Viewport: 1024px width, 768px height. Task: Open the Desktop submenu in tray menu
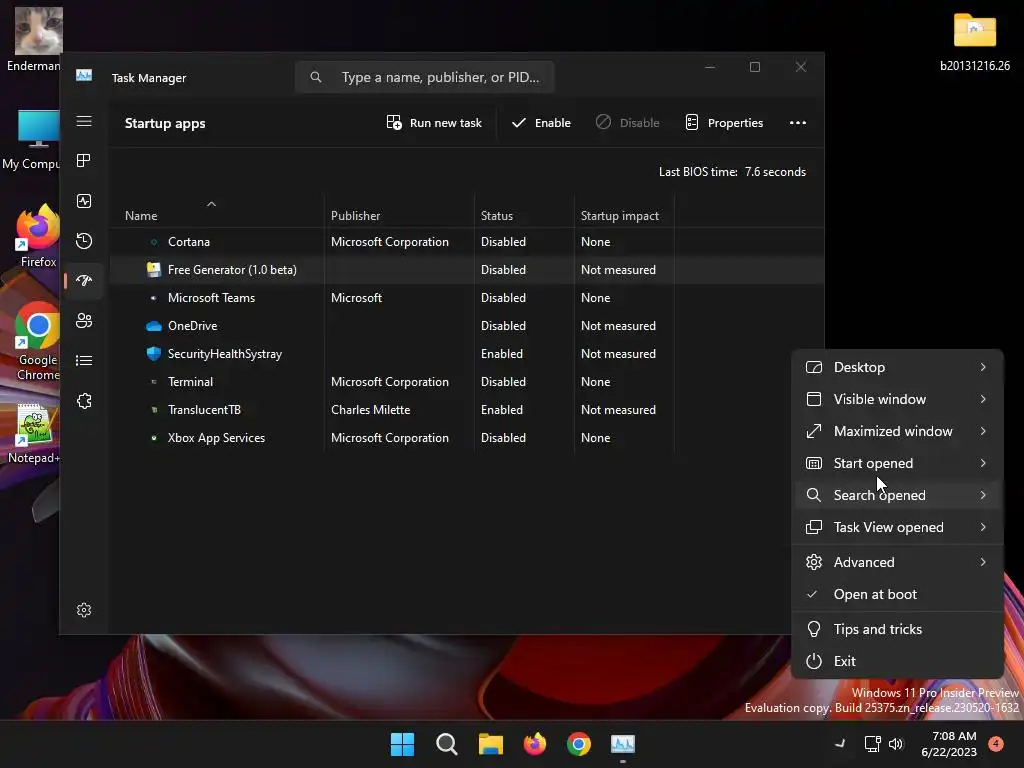coord(897,367)
